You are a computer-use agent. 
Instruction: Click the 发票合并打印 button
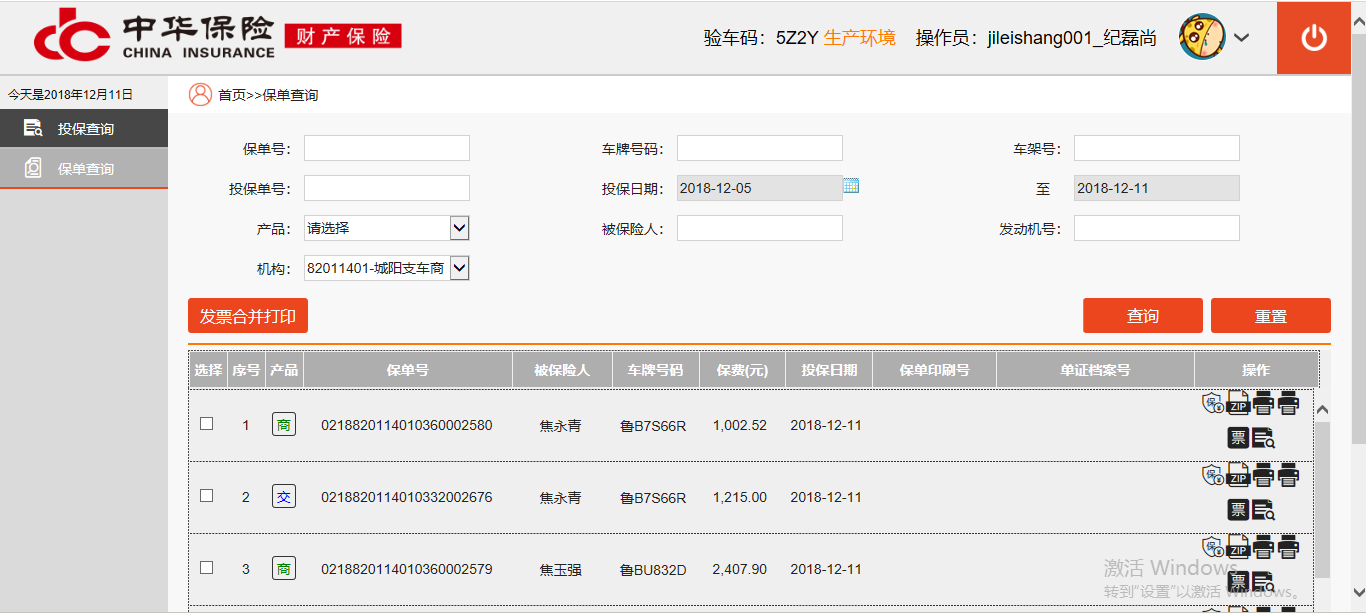(248, 316)
